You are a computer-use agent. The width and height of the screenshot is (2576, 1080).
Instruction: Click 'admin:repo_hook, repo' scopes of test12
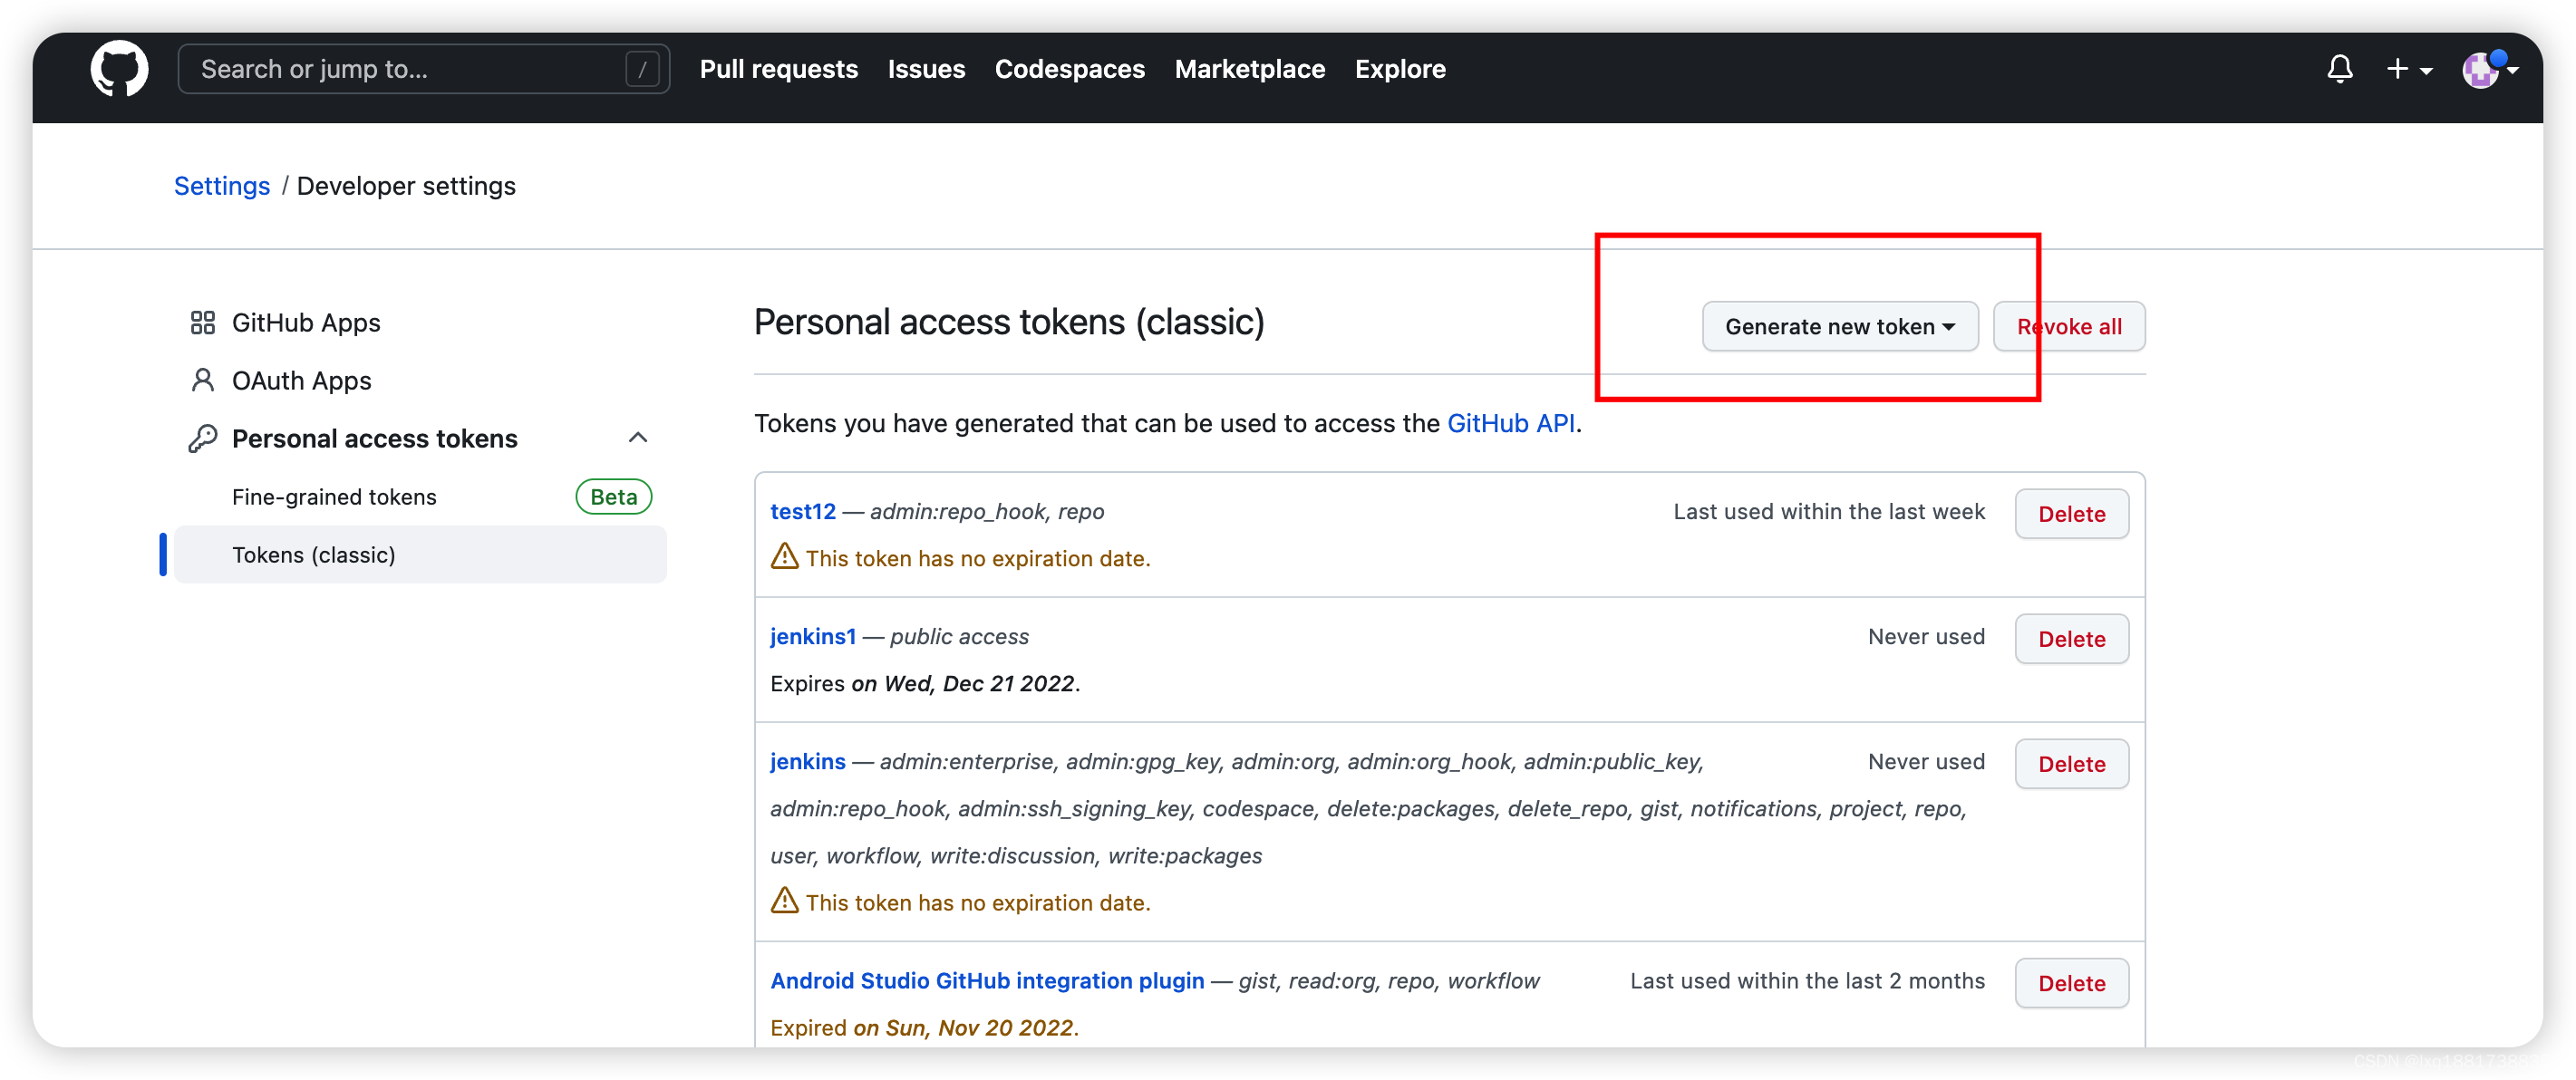[987, 511]
